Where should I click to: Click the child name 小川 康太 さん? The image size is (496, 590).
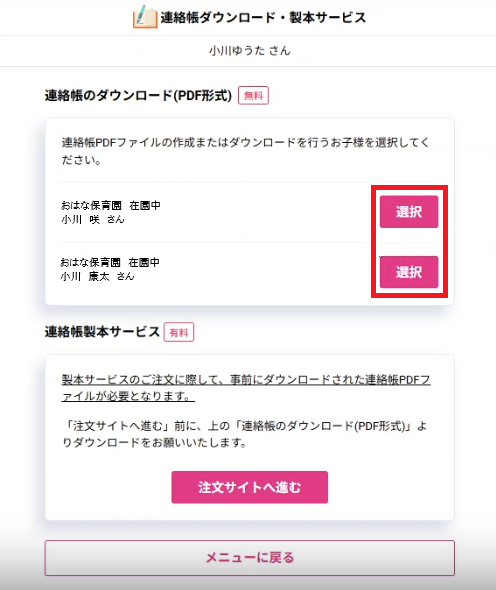(97, 277)
